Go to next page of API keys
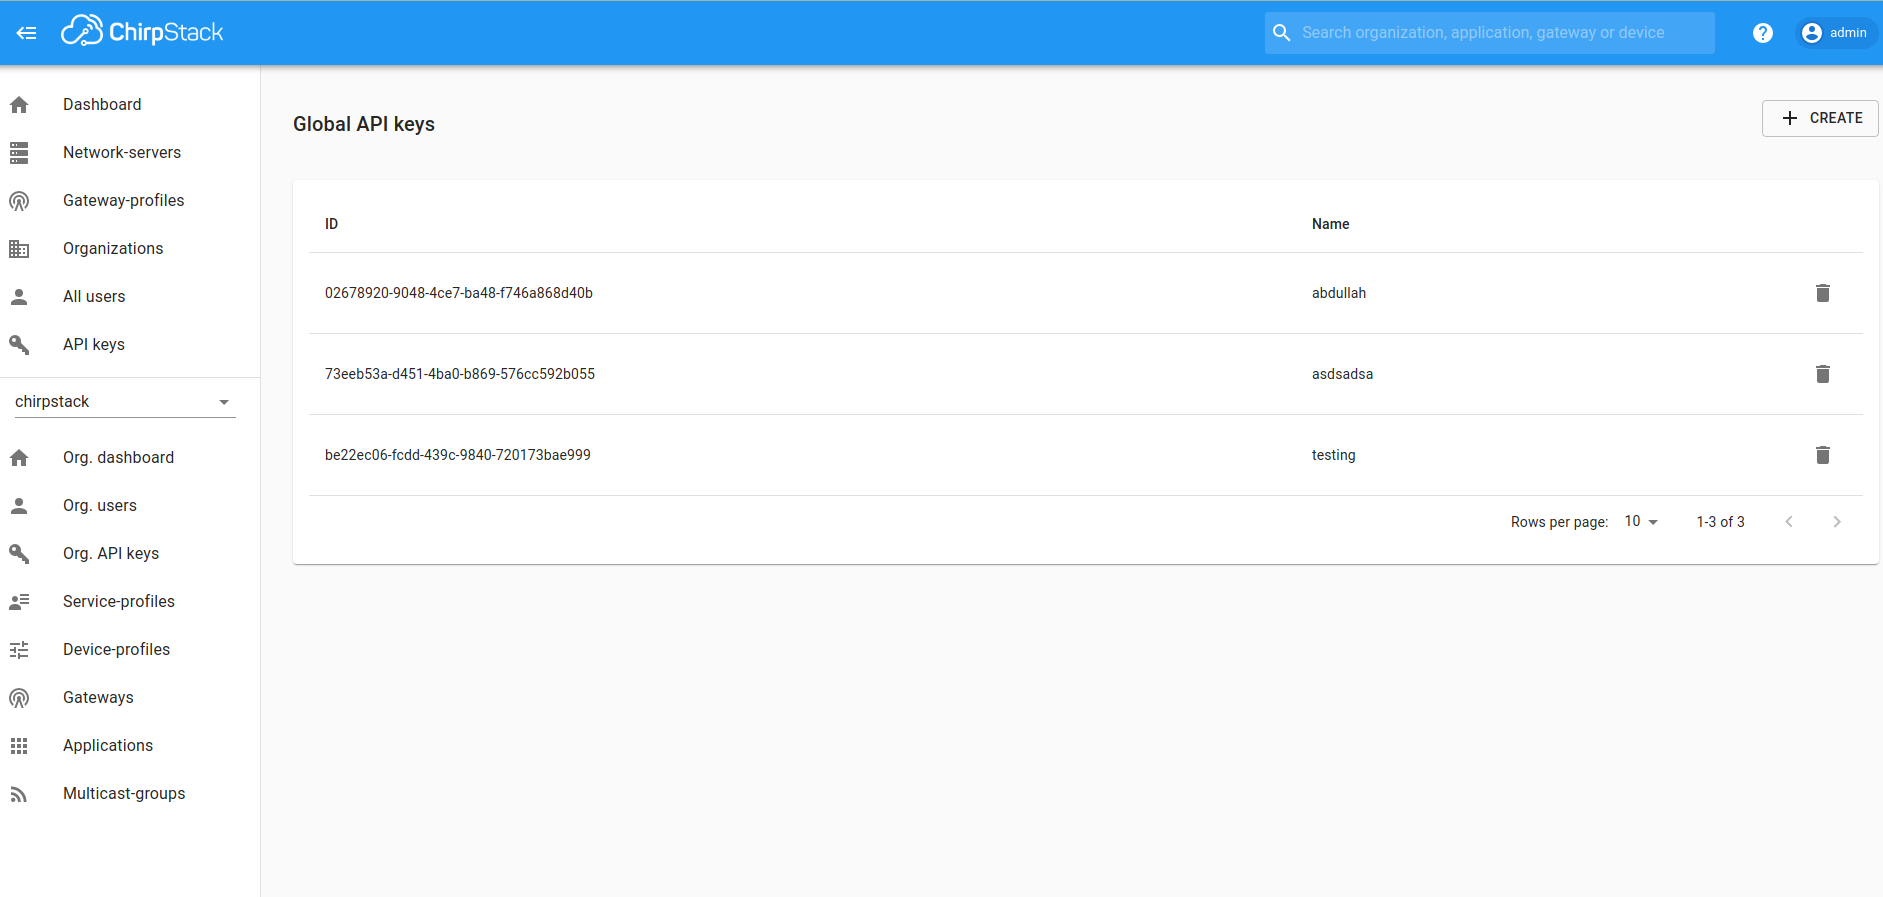The height and width of the screenshot is (897, 1883). [1836, 522]
